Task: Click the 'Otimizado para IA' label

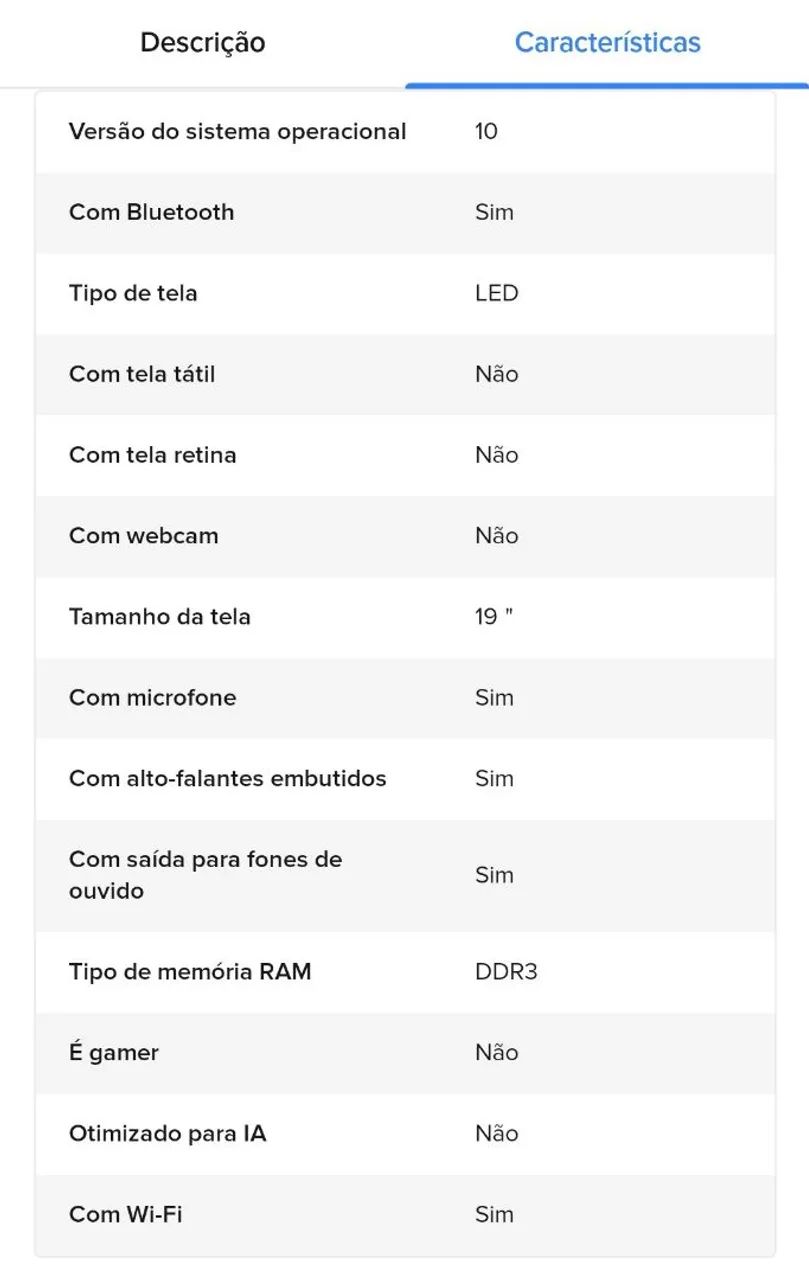Action: tap(167, 1134)
